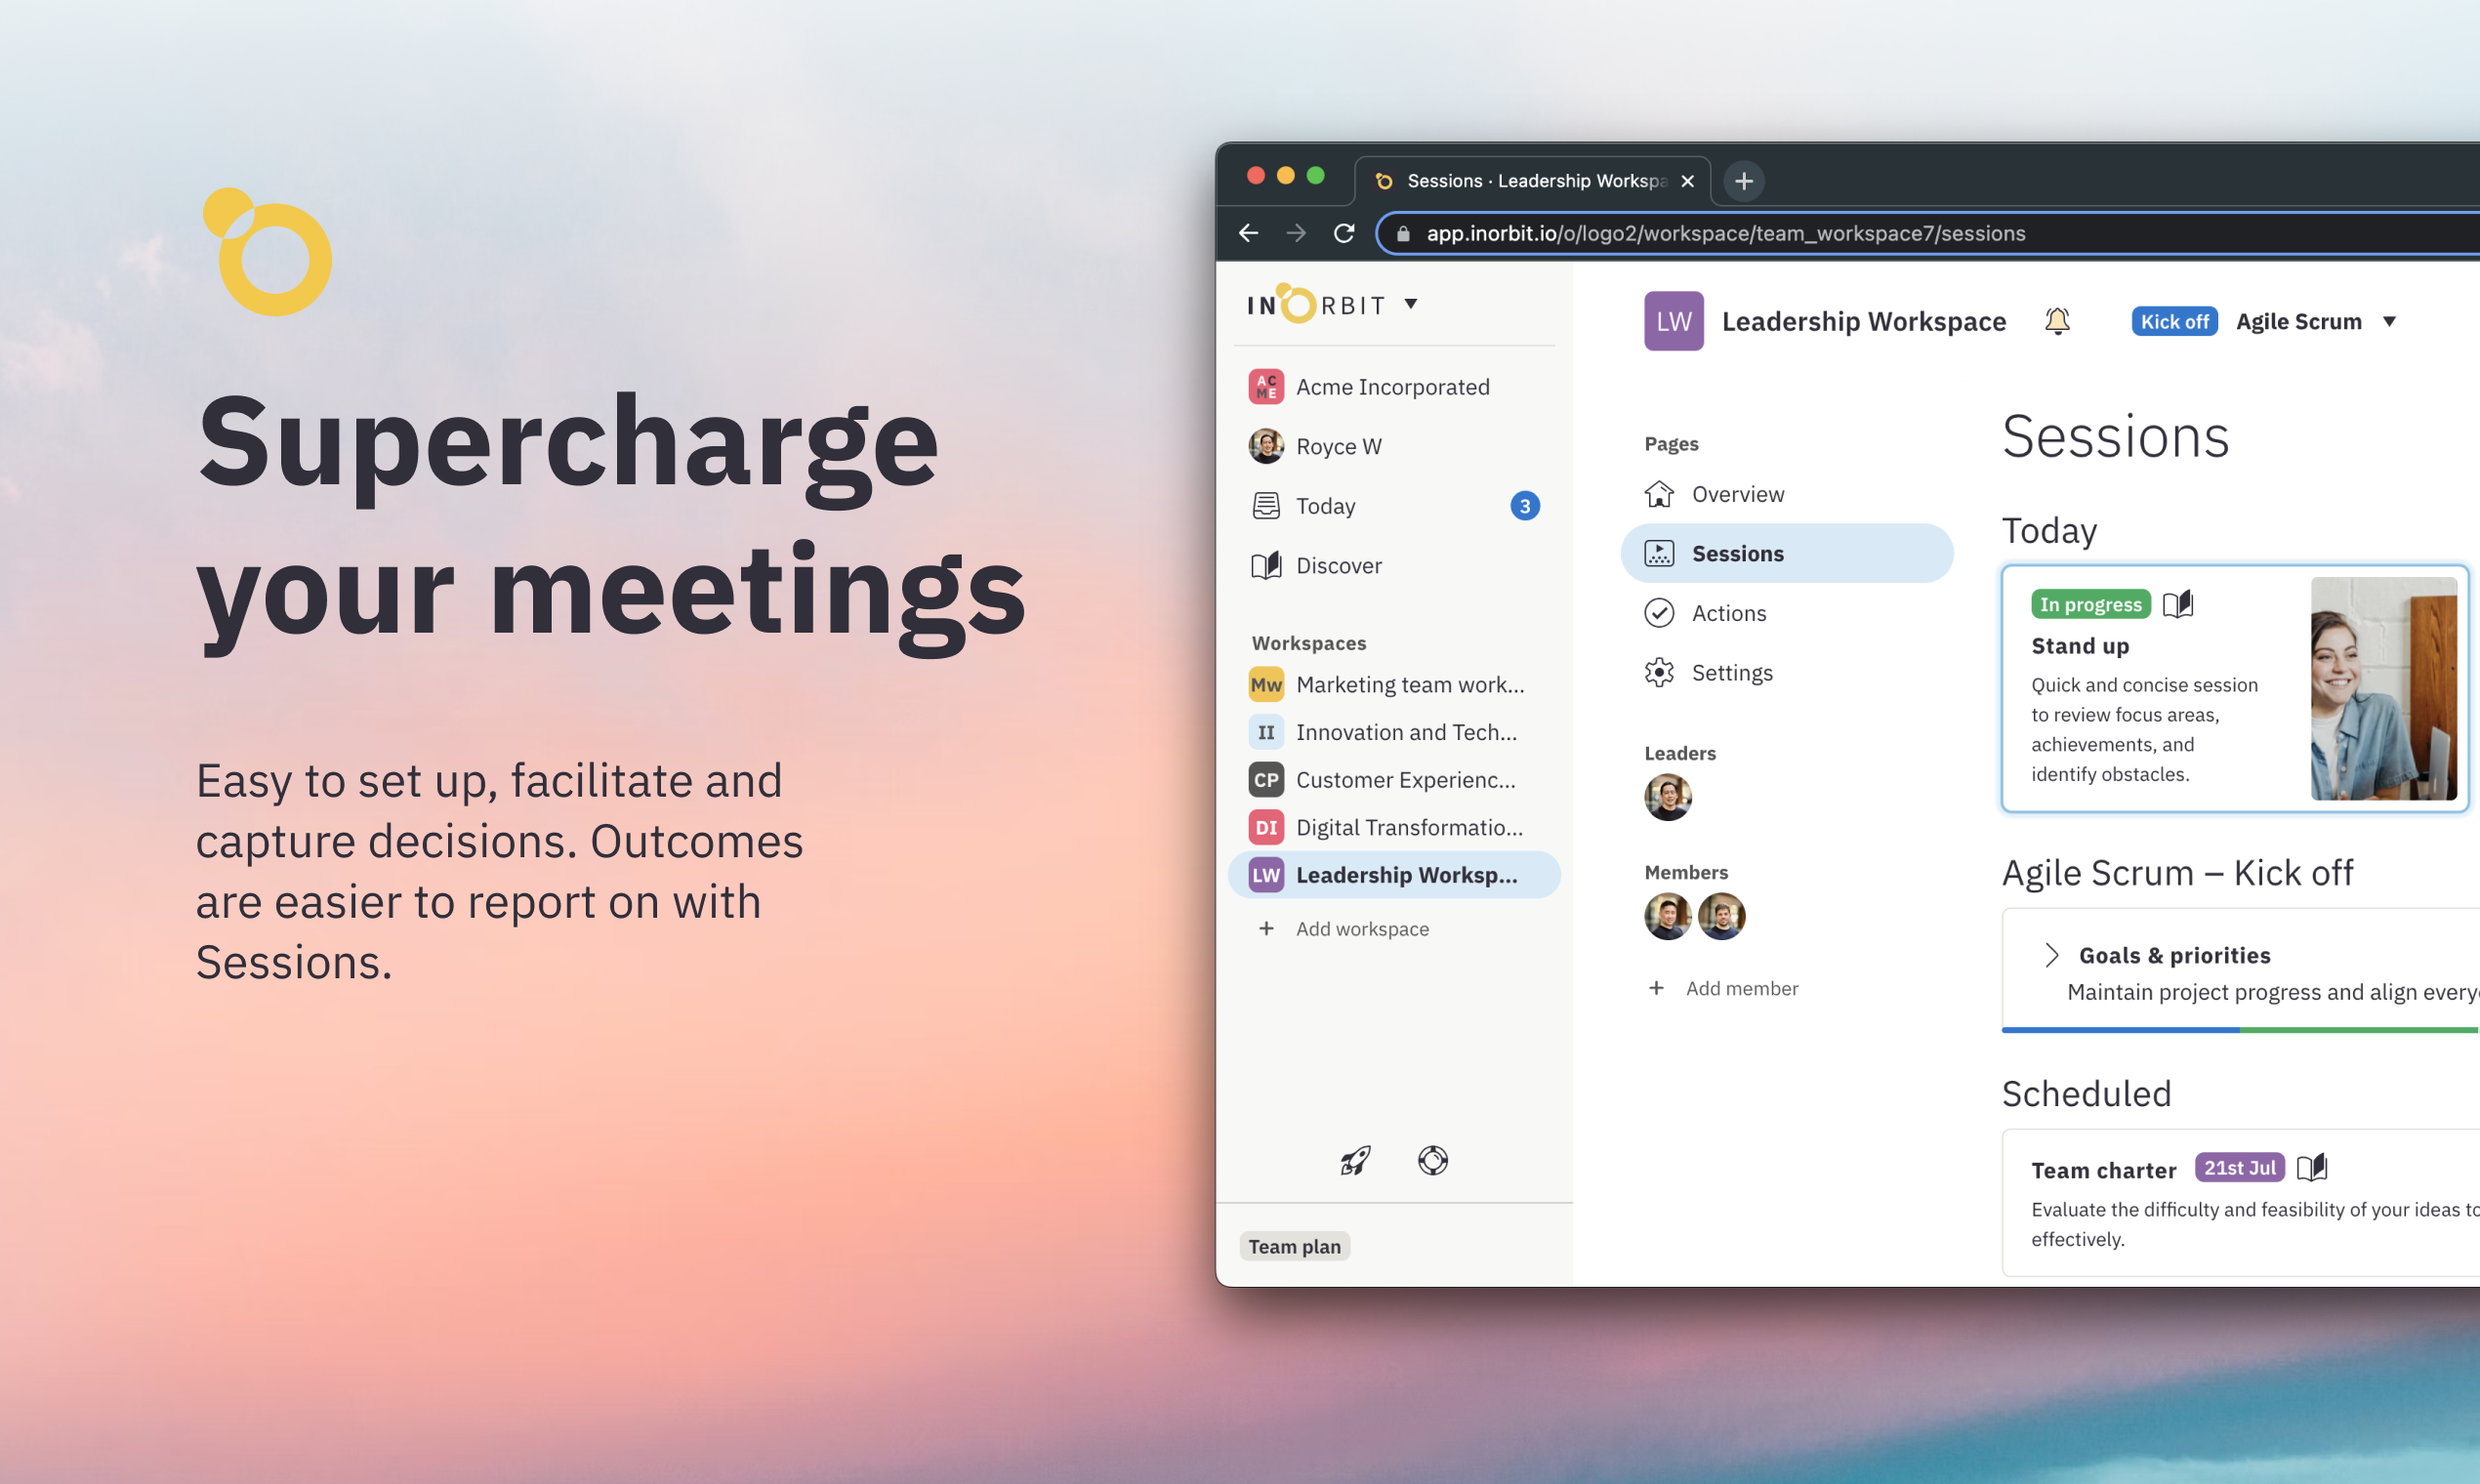Click the address bar URL field
This screenshot has width=2480, height=1484.
pos(1930,233)
